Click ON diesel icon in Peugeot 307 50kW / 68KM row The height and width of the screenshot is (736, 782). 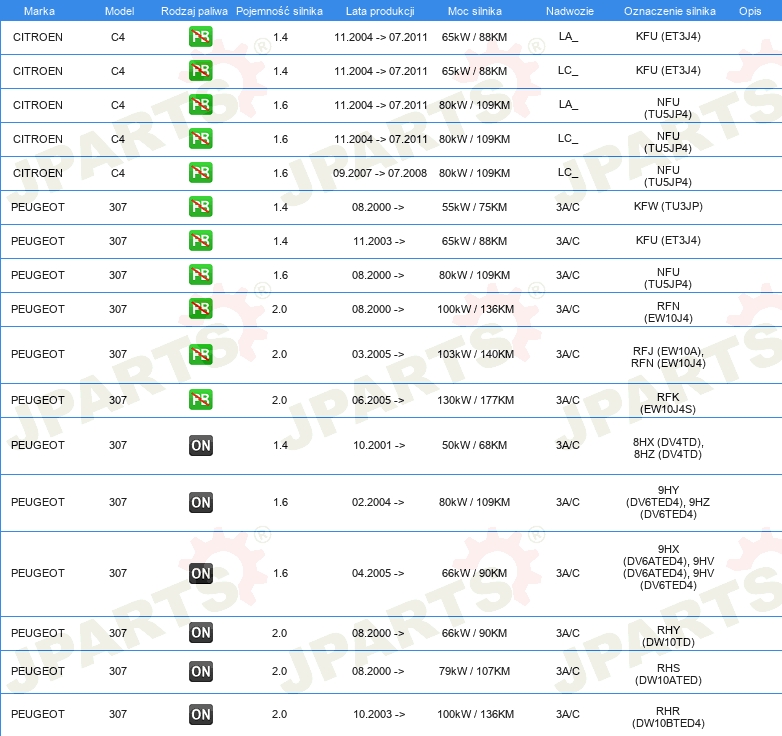coord(200,445)
